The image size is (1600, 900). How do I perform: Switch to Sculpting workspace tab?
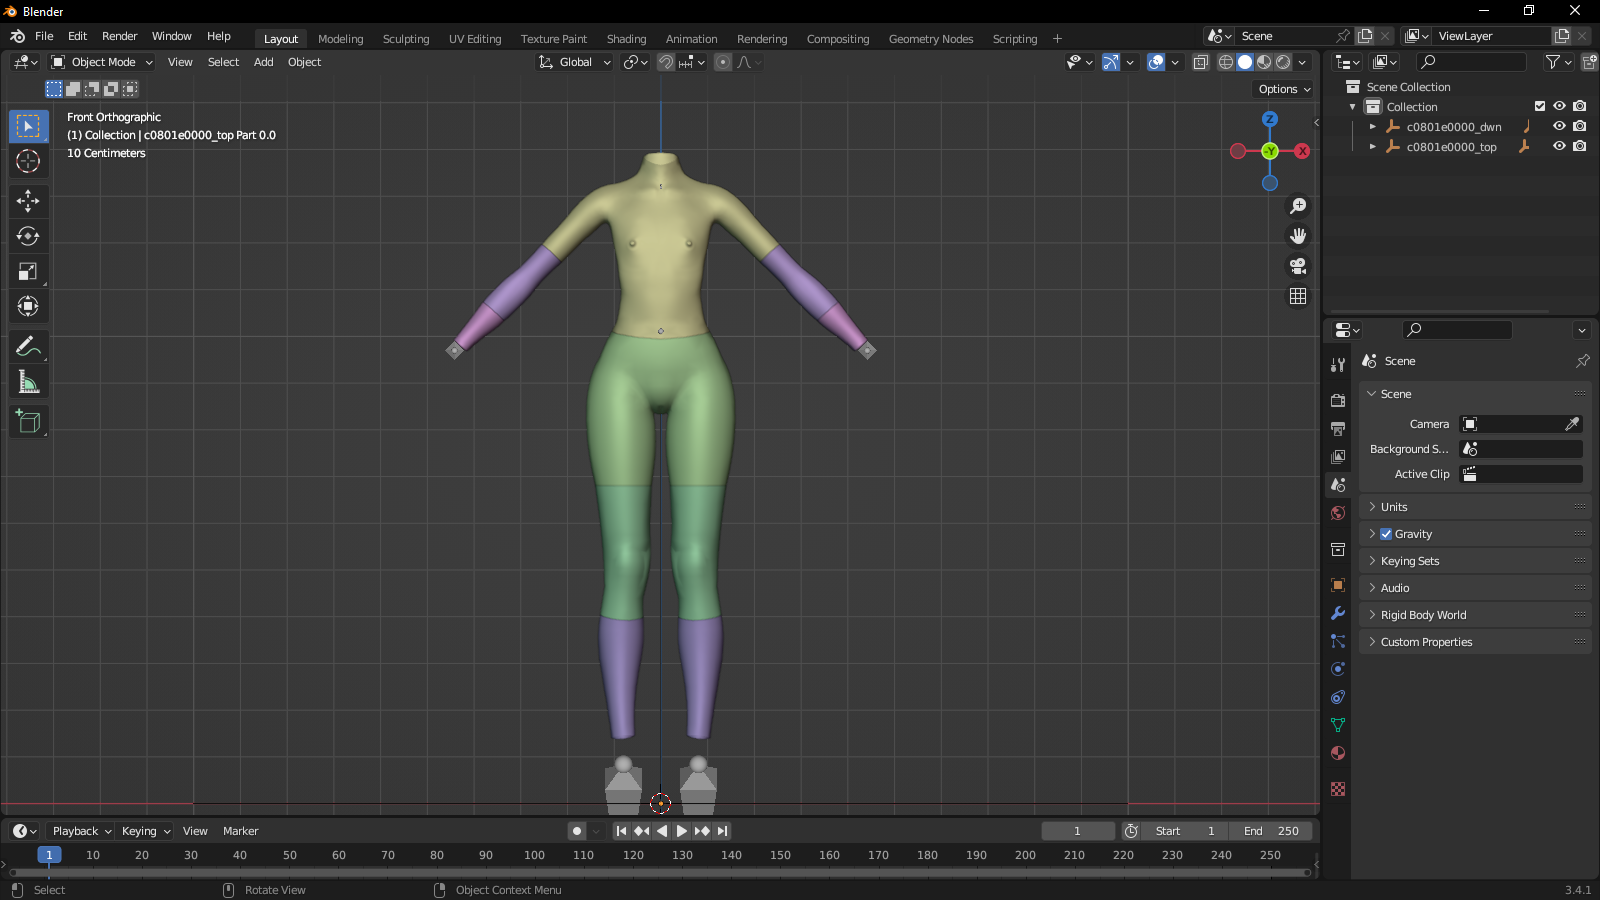(x=406, y=39)
